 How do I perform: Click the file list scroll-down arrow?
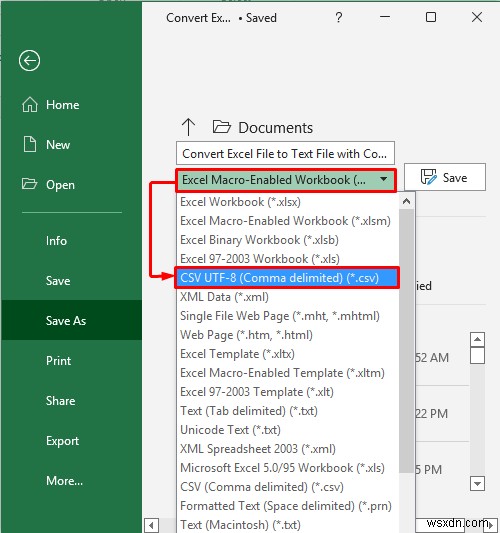[477, 483]
